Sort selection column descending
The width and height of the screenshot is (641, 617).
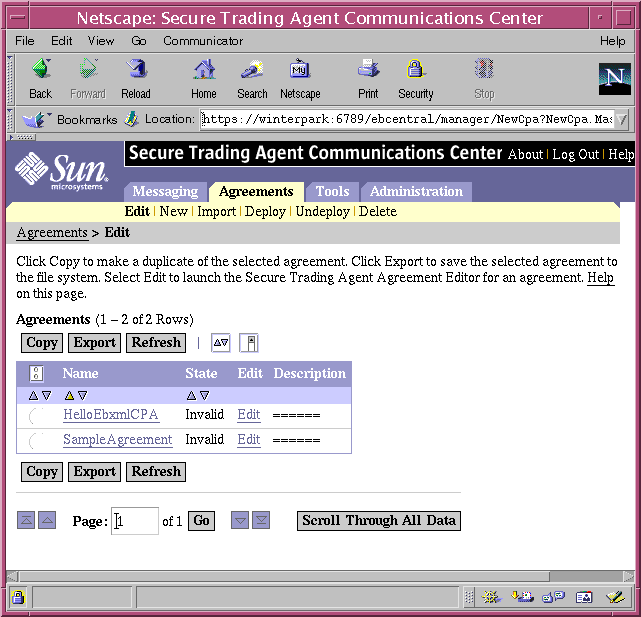pos(47,395)
